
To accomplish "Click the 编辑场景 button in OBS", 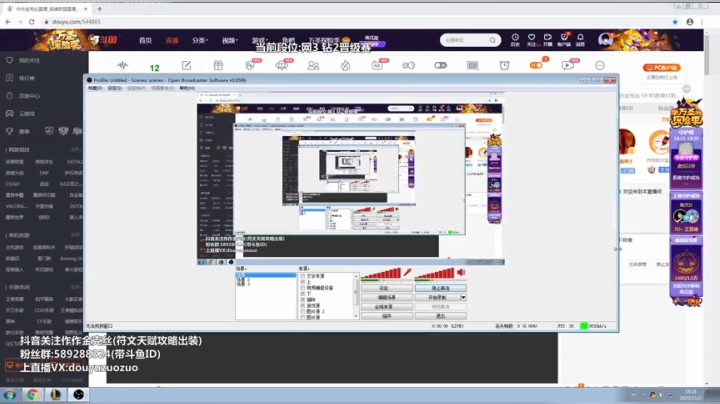I will point(387,297).
